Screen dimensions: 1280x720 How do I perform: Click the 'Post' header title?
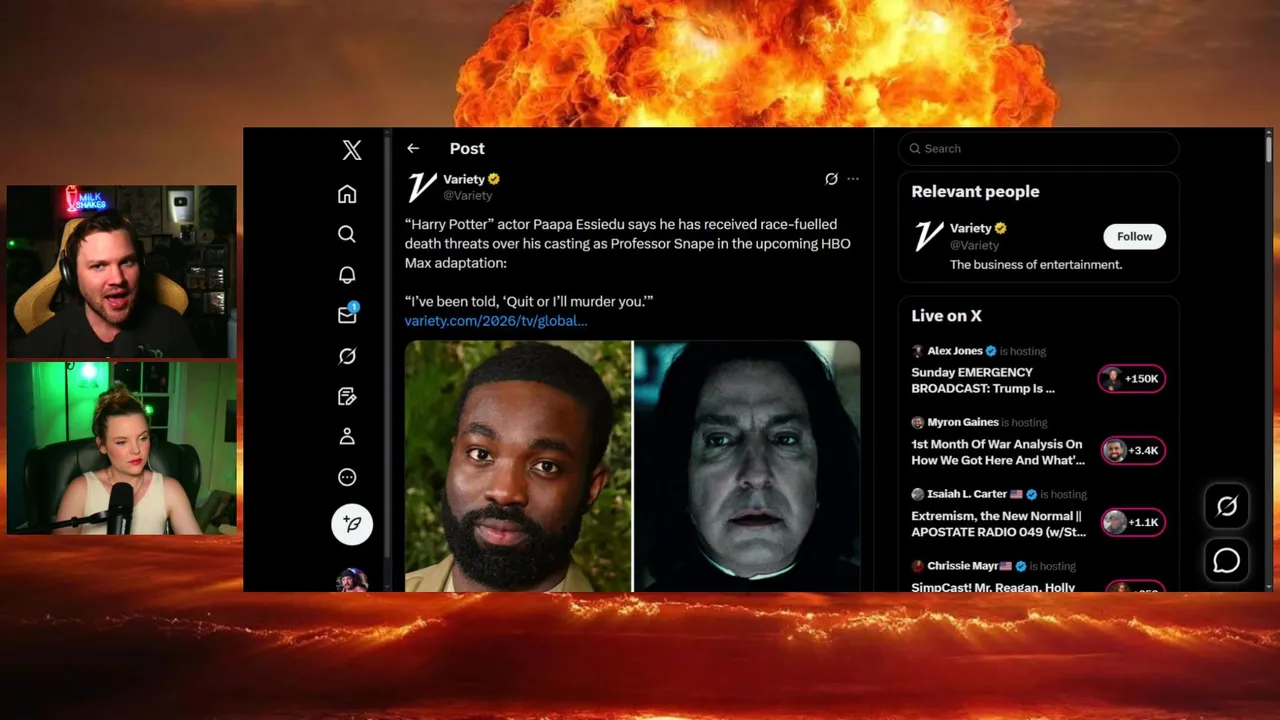click(467, 148)
